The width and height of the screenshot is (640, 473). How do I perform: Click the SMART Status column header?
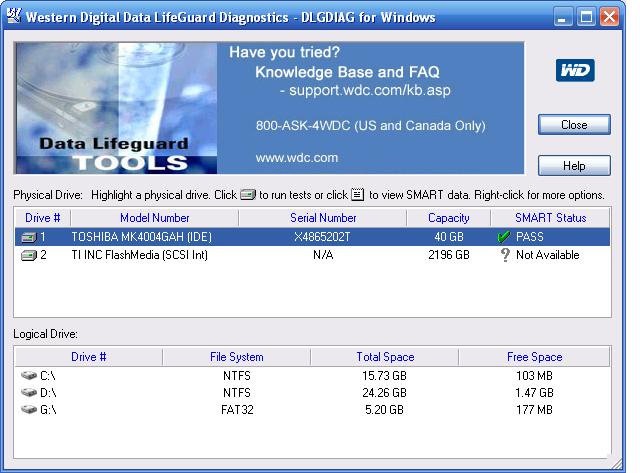550,218
